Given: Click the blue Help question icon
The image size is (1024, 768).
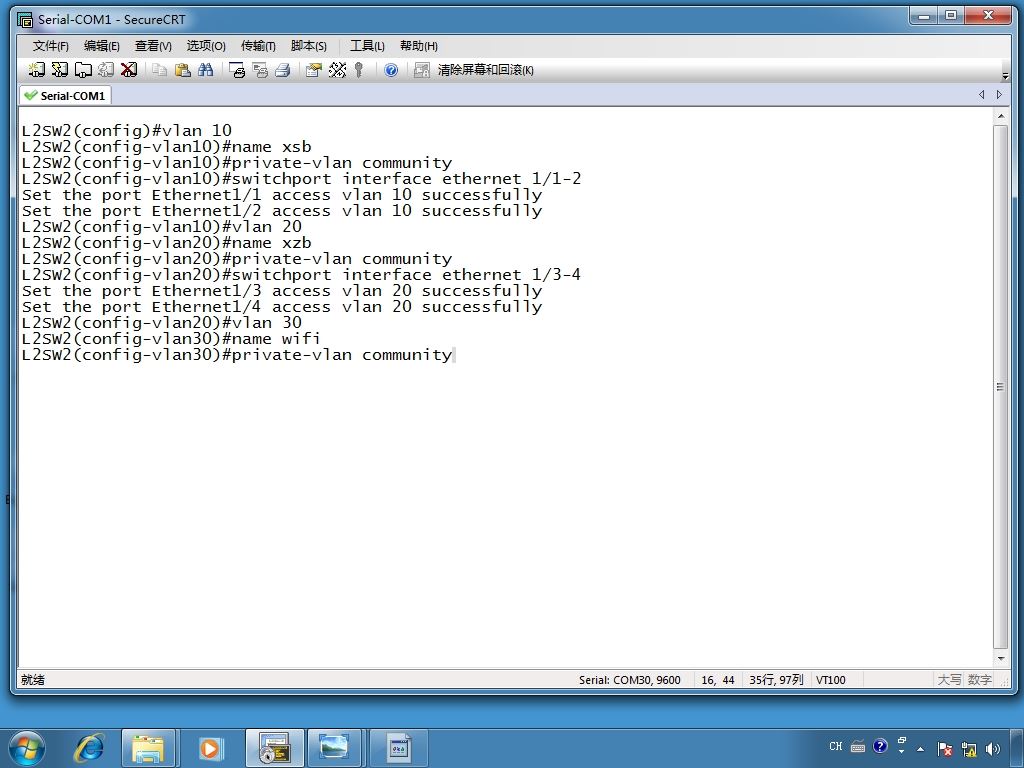Looking at the screenshot, I should tap(391, 70).
